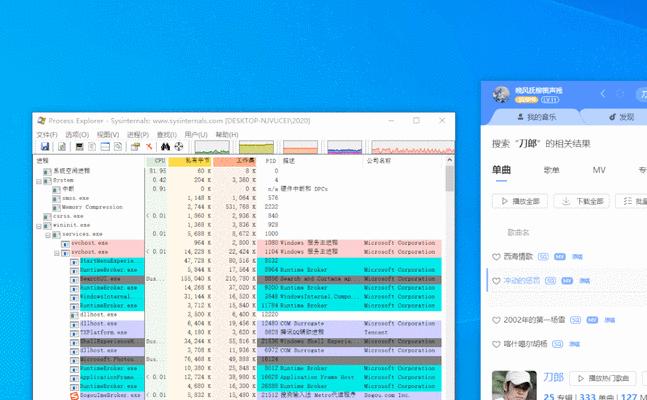The image size is (647, 400).
Task: Click the binoculars Find Handle or DLL icon
Action: 165,147
